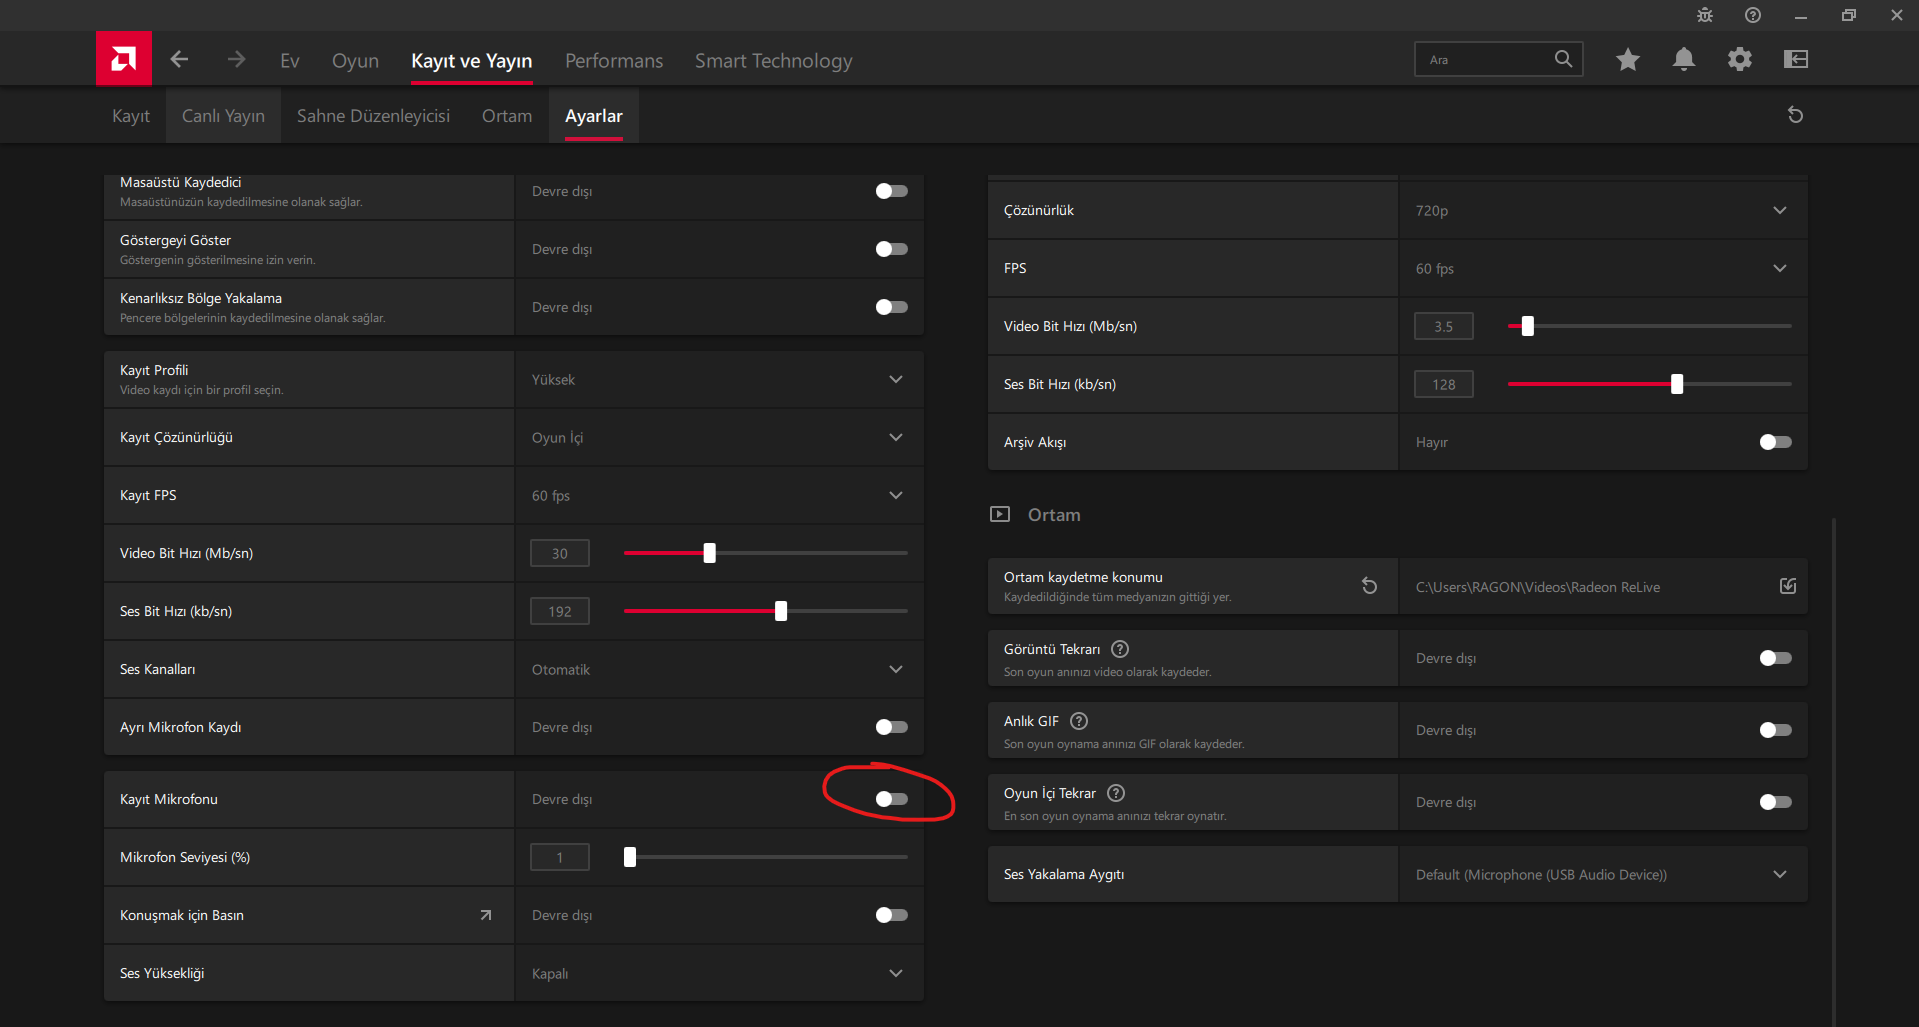Toggle Masaüstü Kaydedici on

[891, 191]
